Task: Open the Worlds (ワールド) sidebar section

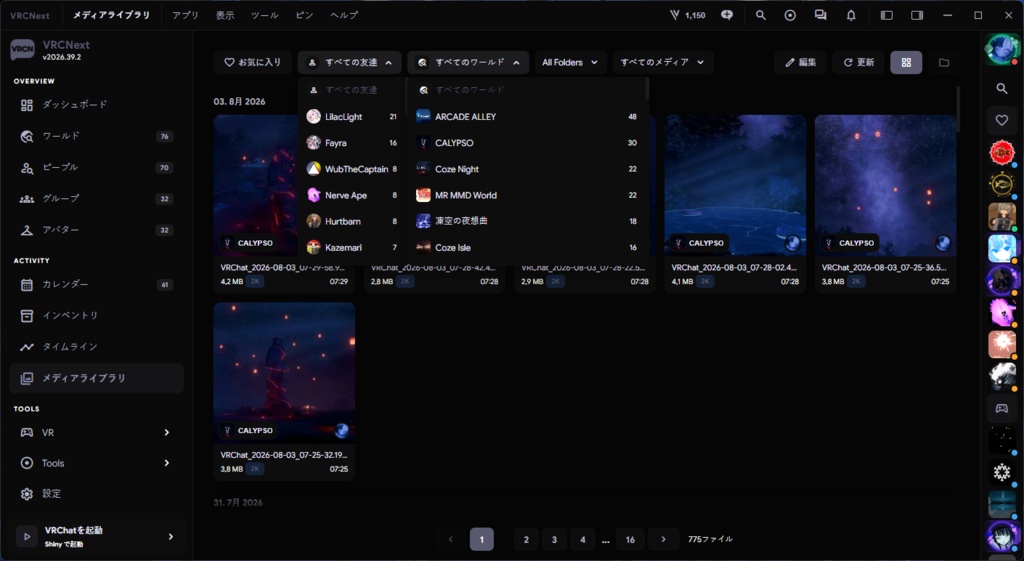Action: point(97,136)
